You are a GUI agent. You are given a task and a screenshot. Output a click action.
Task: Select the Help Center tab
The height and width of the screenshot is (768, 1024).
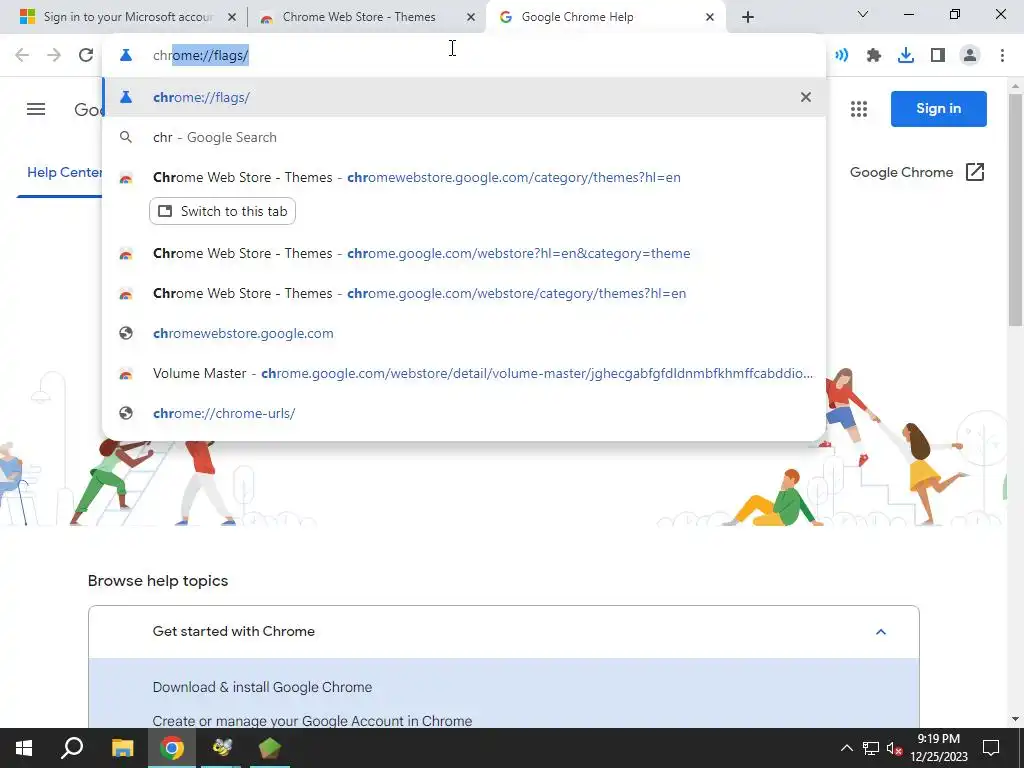pyautogui.click(x=65, y=172)
